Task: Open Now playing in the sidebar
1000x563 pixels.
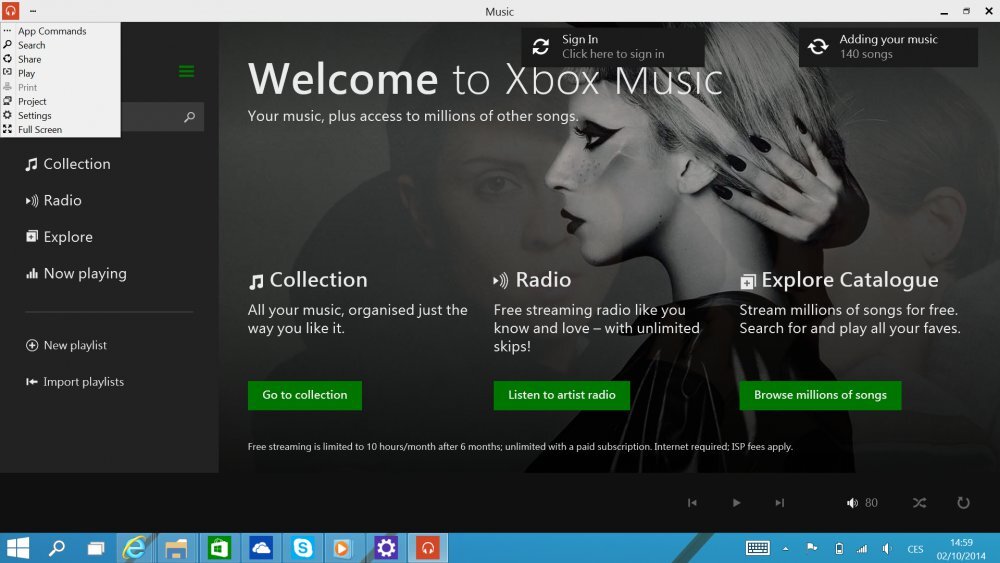Action: (76, 274)
